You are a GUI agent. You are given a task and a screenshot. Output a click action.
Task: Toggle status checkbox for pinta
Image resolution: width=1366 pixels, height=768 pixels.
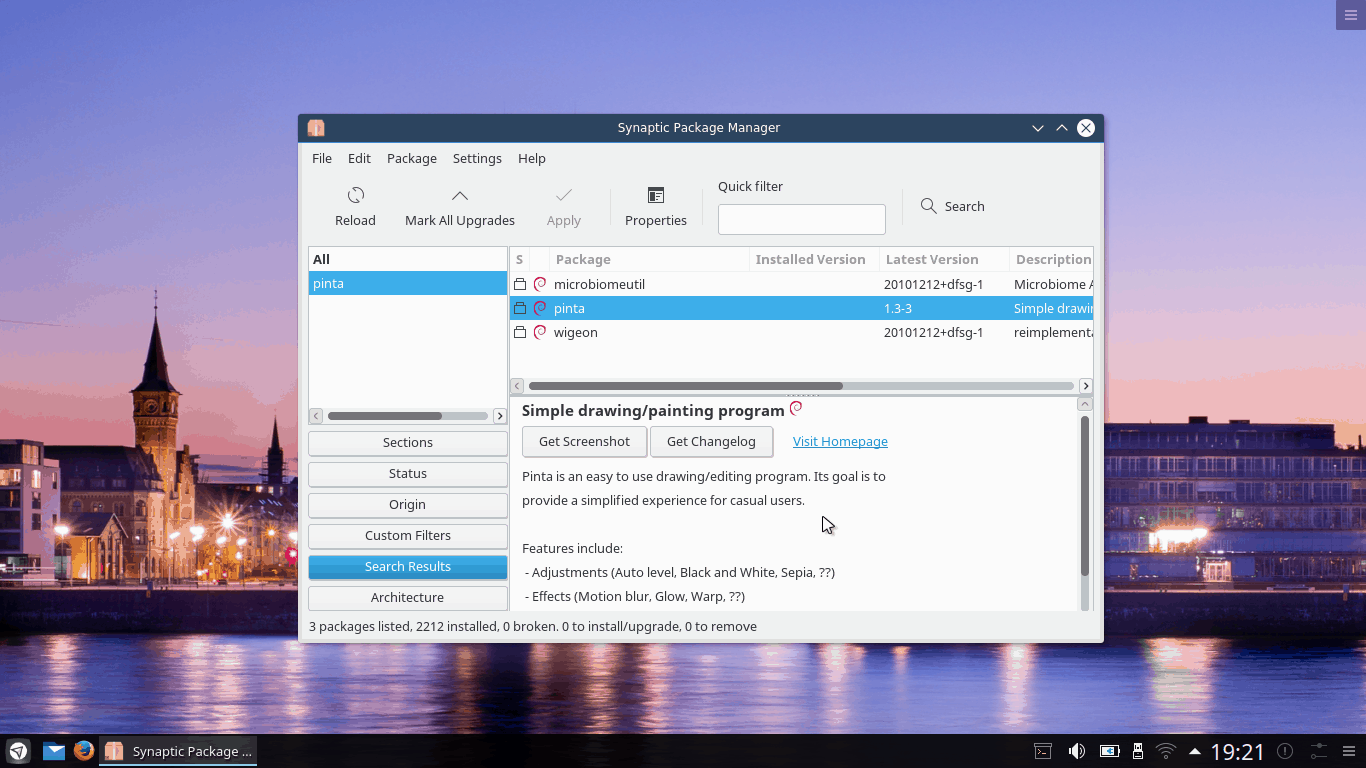click(520, 308)
